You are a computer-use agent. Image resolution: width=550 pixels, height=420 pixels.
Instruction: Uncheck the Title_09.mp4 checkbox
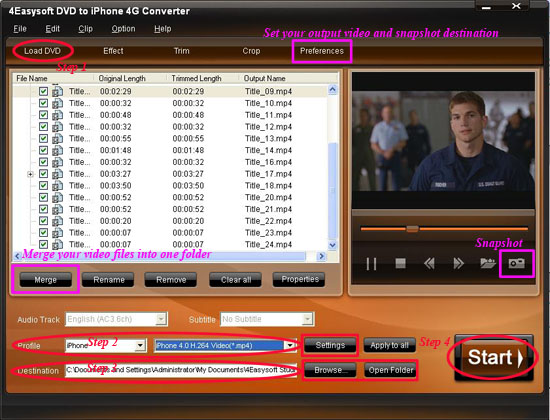43,92
